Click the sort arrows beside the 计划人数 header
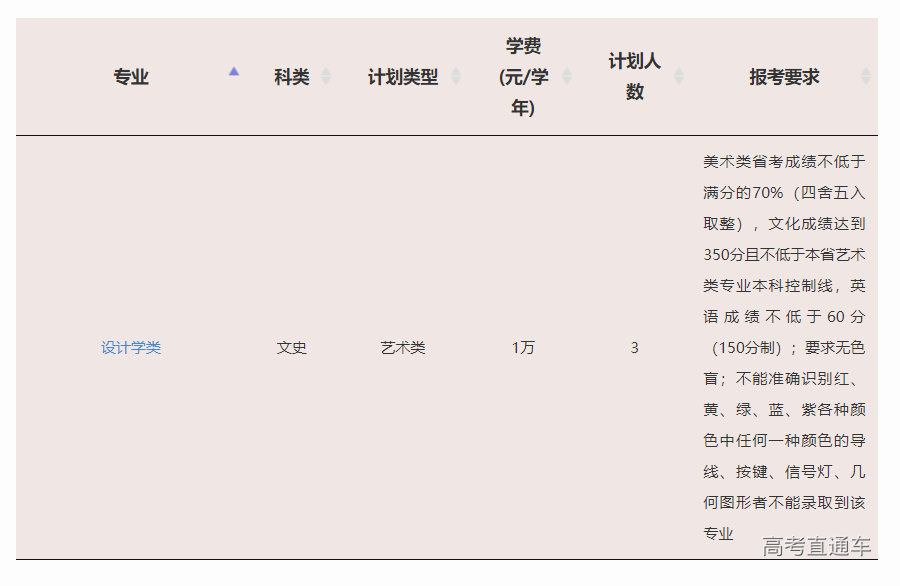This screenshot has height=586, width=900. pos(679,77)
